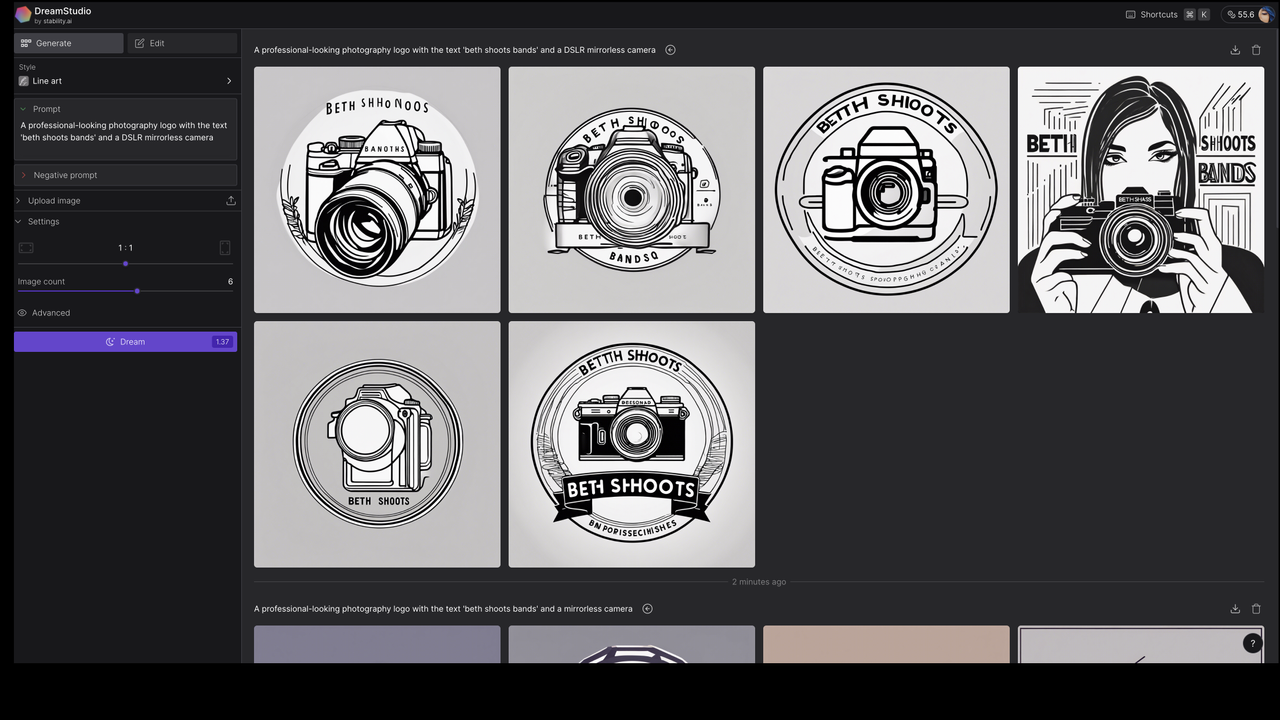Expand the Negative prompt section
Image resolution: width=1280 pixels, height=720 pixels.
(x=125, y=175)
